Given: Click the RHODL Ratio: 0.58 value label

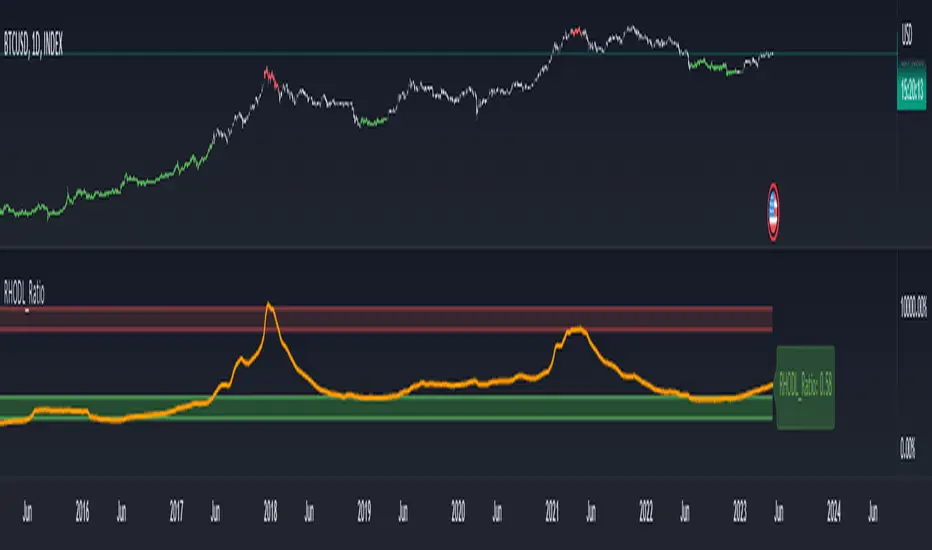Looking at the screenshot, I should pyautogui.click(x=805, y=387).
